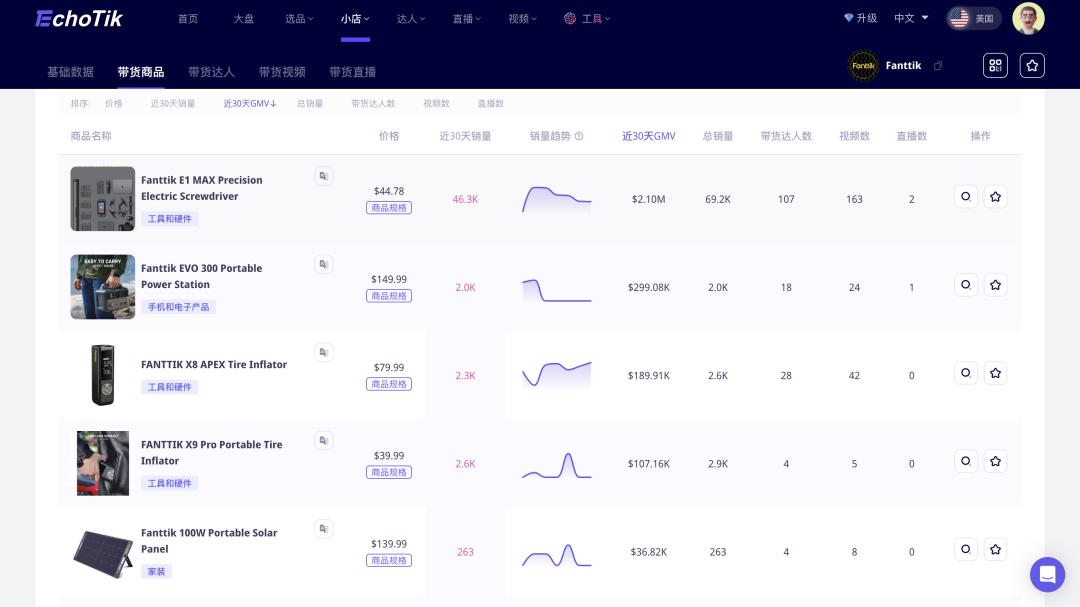Click translate icon beside X8 APEX Tire Inflator
Image resolution: width=1080 pixels, height=607 pixels.
tap(323, 352)
